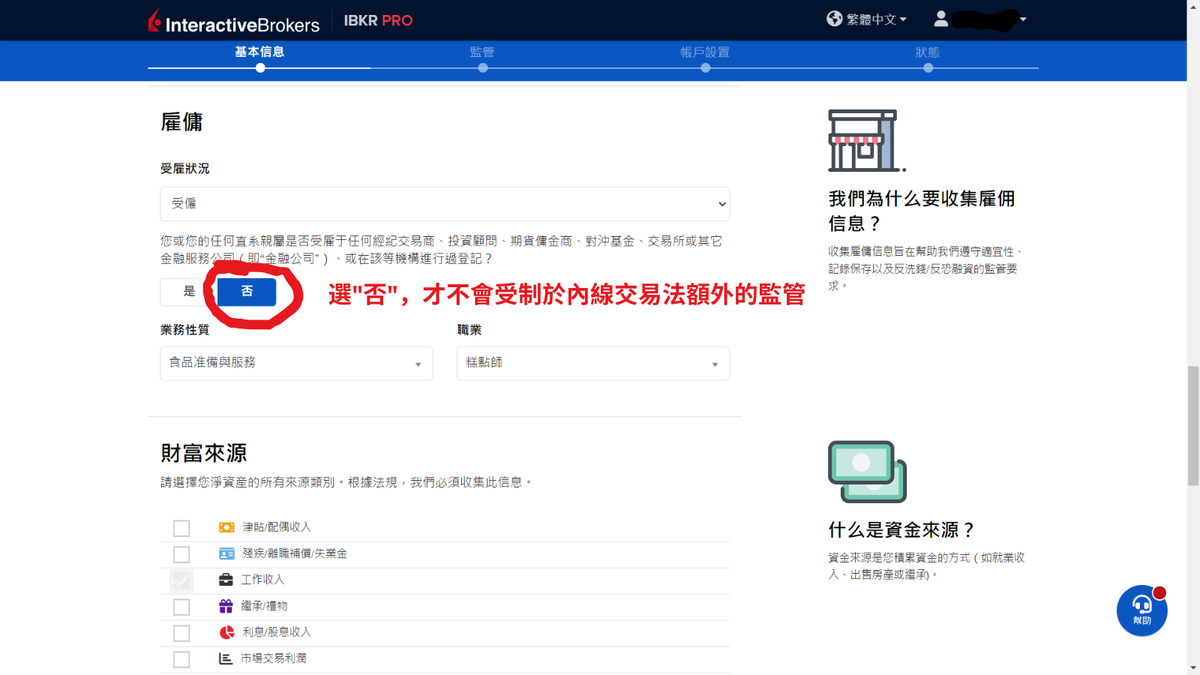Open the 受僱 employment status dropdown
1200x675 pixels.
445,203
